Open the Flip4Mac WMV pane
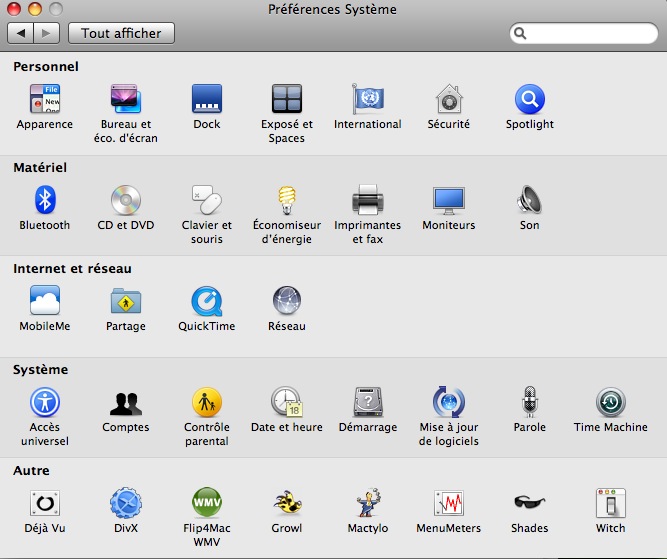Image resolution: width=667 pixels, height=559 pixels. [207, 504]
